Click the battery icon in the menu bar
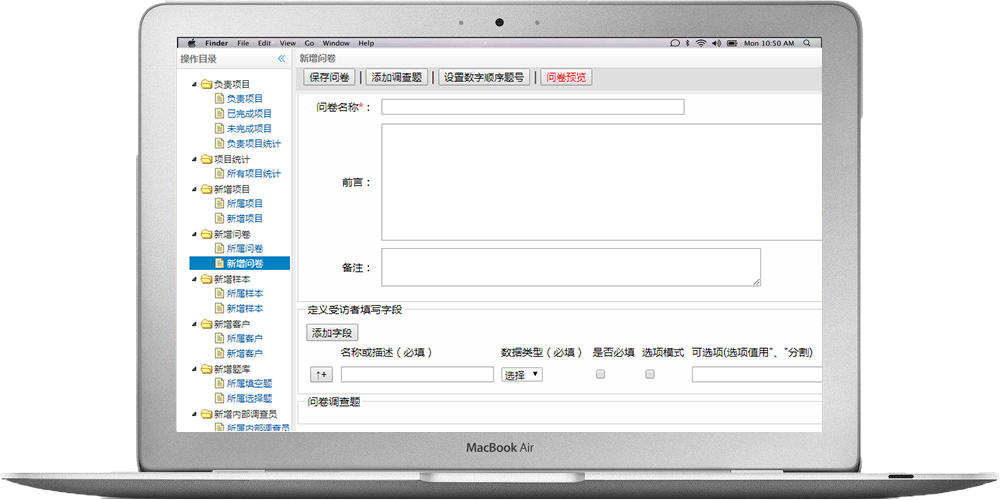1000x500 pixels. [x=732, y=43]
